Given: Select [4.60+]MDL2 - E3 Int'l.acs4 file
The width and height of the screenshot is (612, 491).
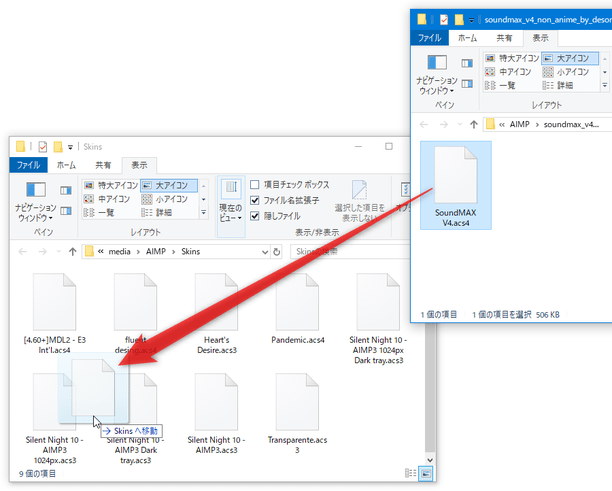Looking at the screenshot, I should 54,314.
